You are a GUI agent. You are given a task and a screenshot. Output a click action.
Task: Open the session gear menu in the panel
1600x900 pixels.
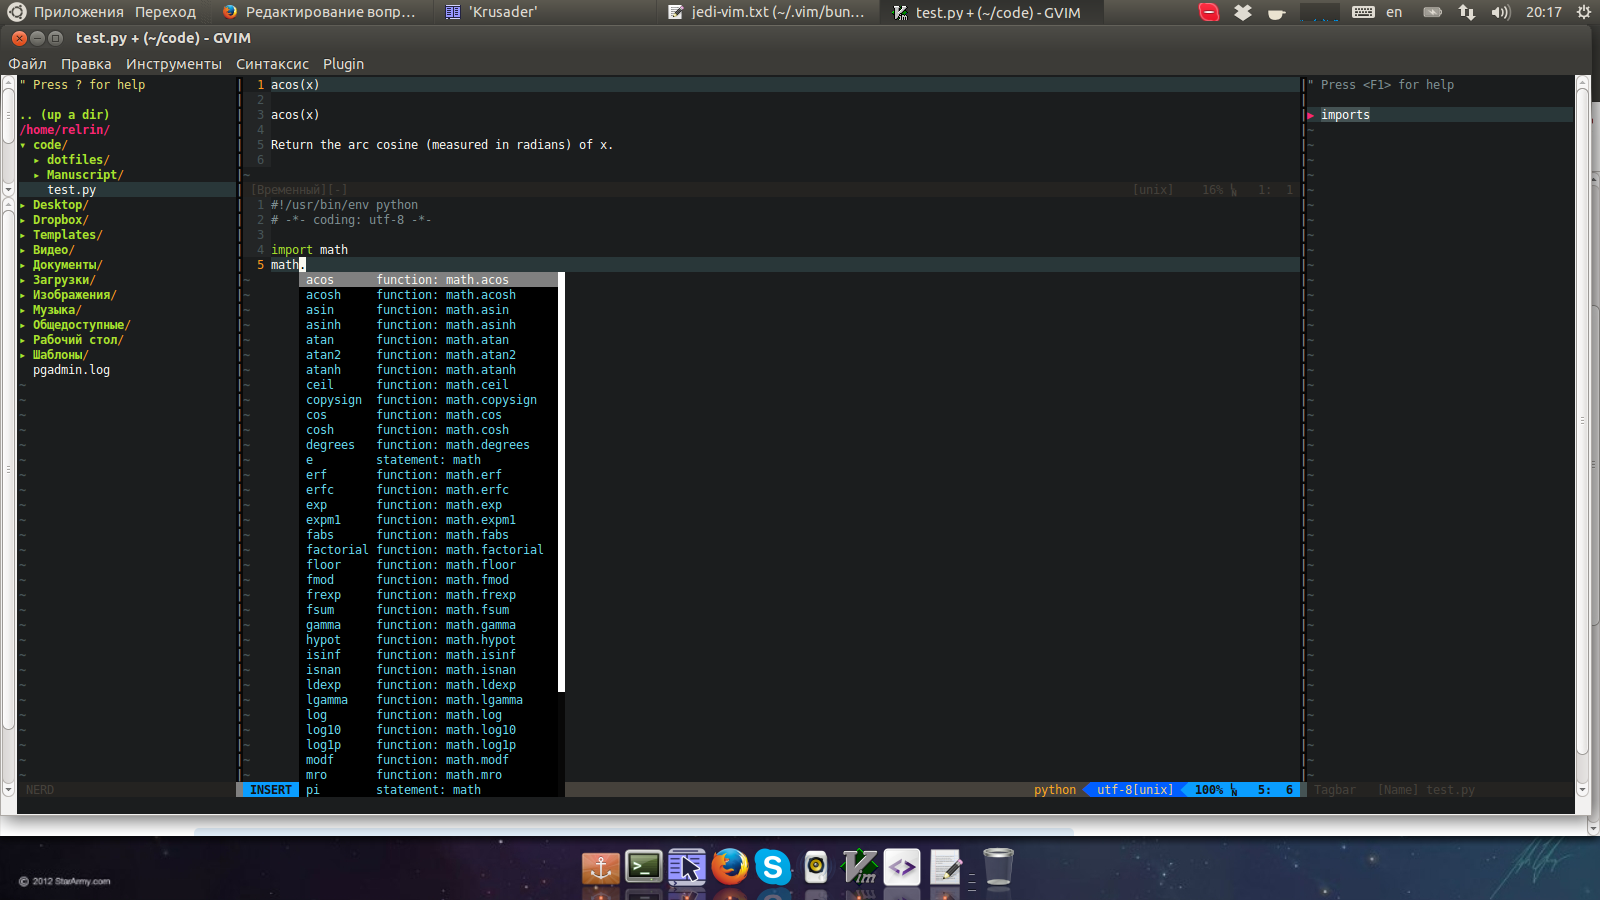pos(1584,12)
